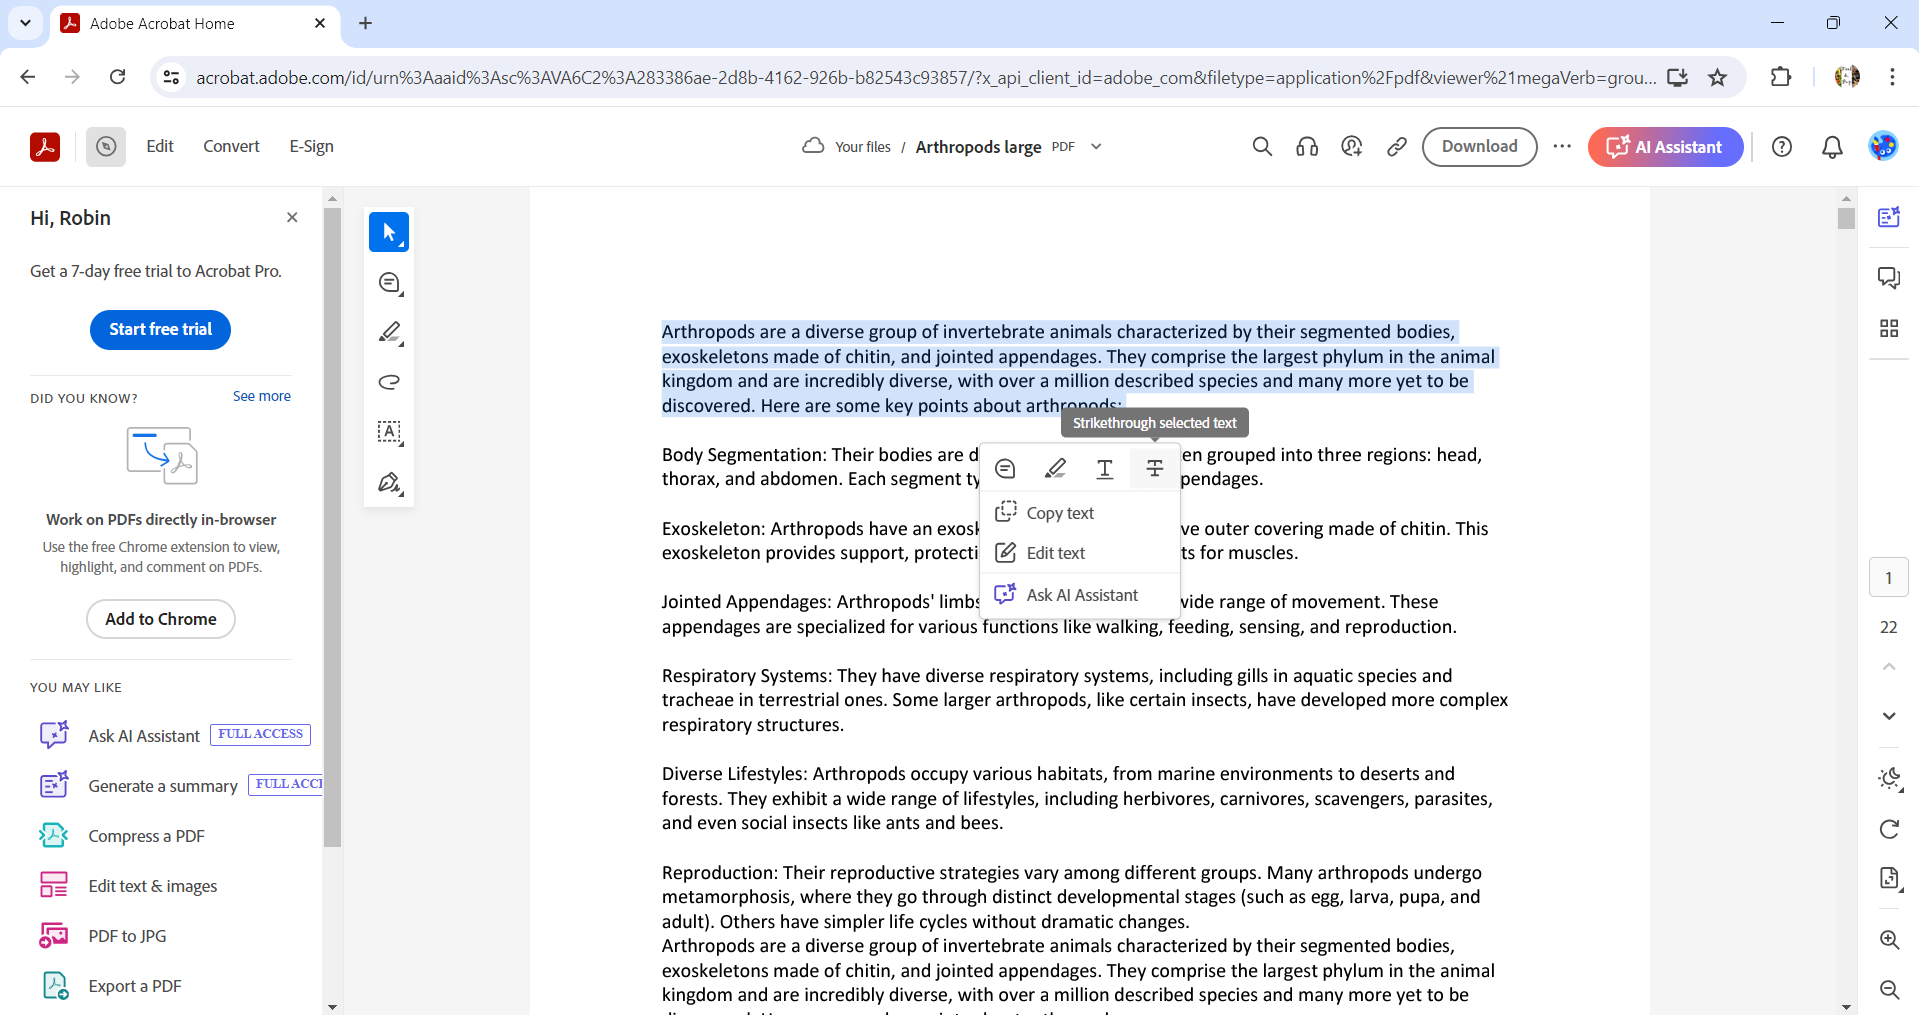
Task: Open the more options ellipsis menu
Action: [1562, 146]
